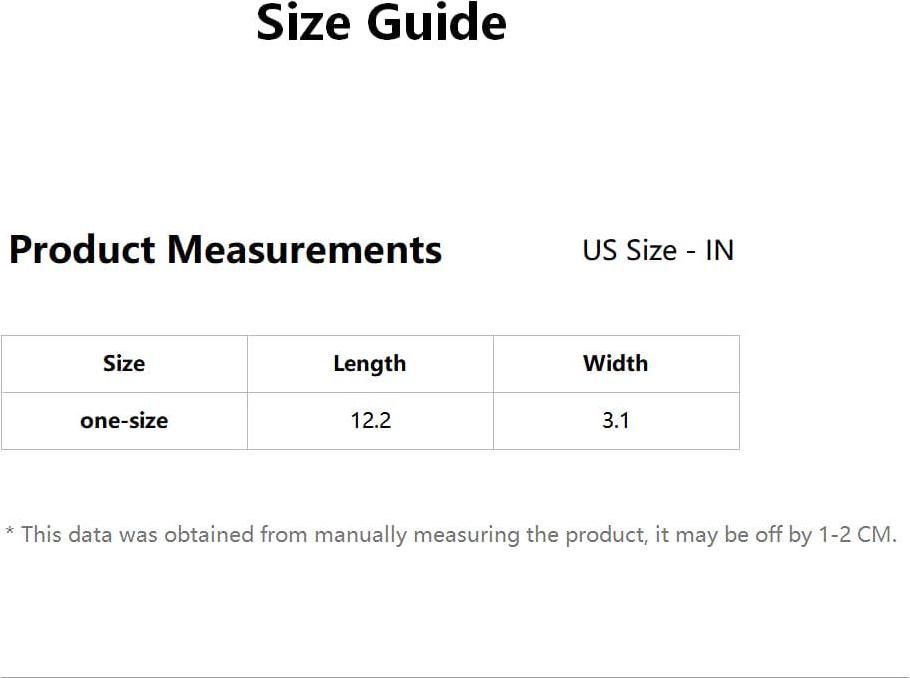Image resolution: width=910 pixels, height=678 pixels.
Task: Click the word product in the footnote
Action: pyautogui.click(x=606, y=535)
